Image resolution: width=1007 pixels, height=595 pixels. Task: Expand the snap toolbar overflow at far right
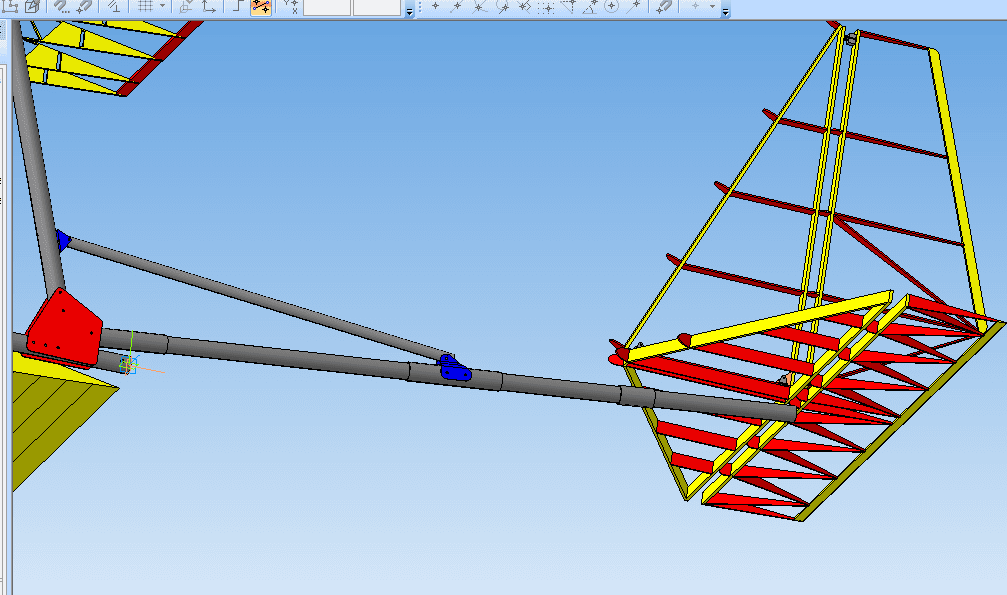tap(725, 9)
